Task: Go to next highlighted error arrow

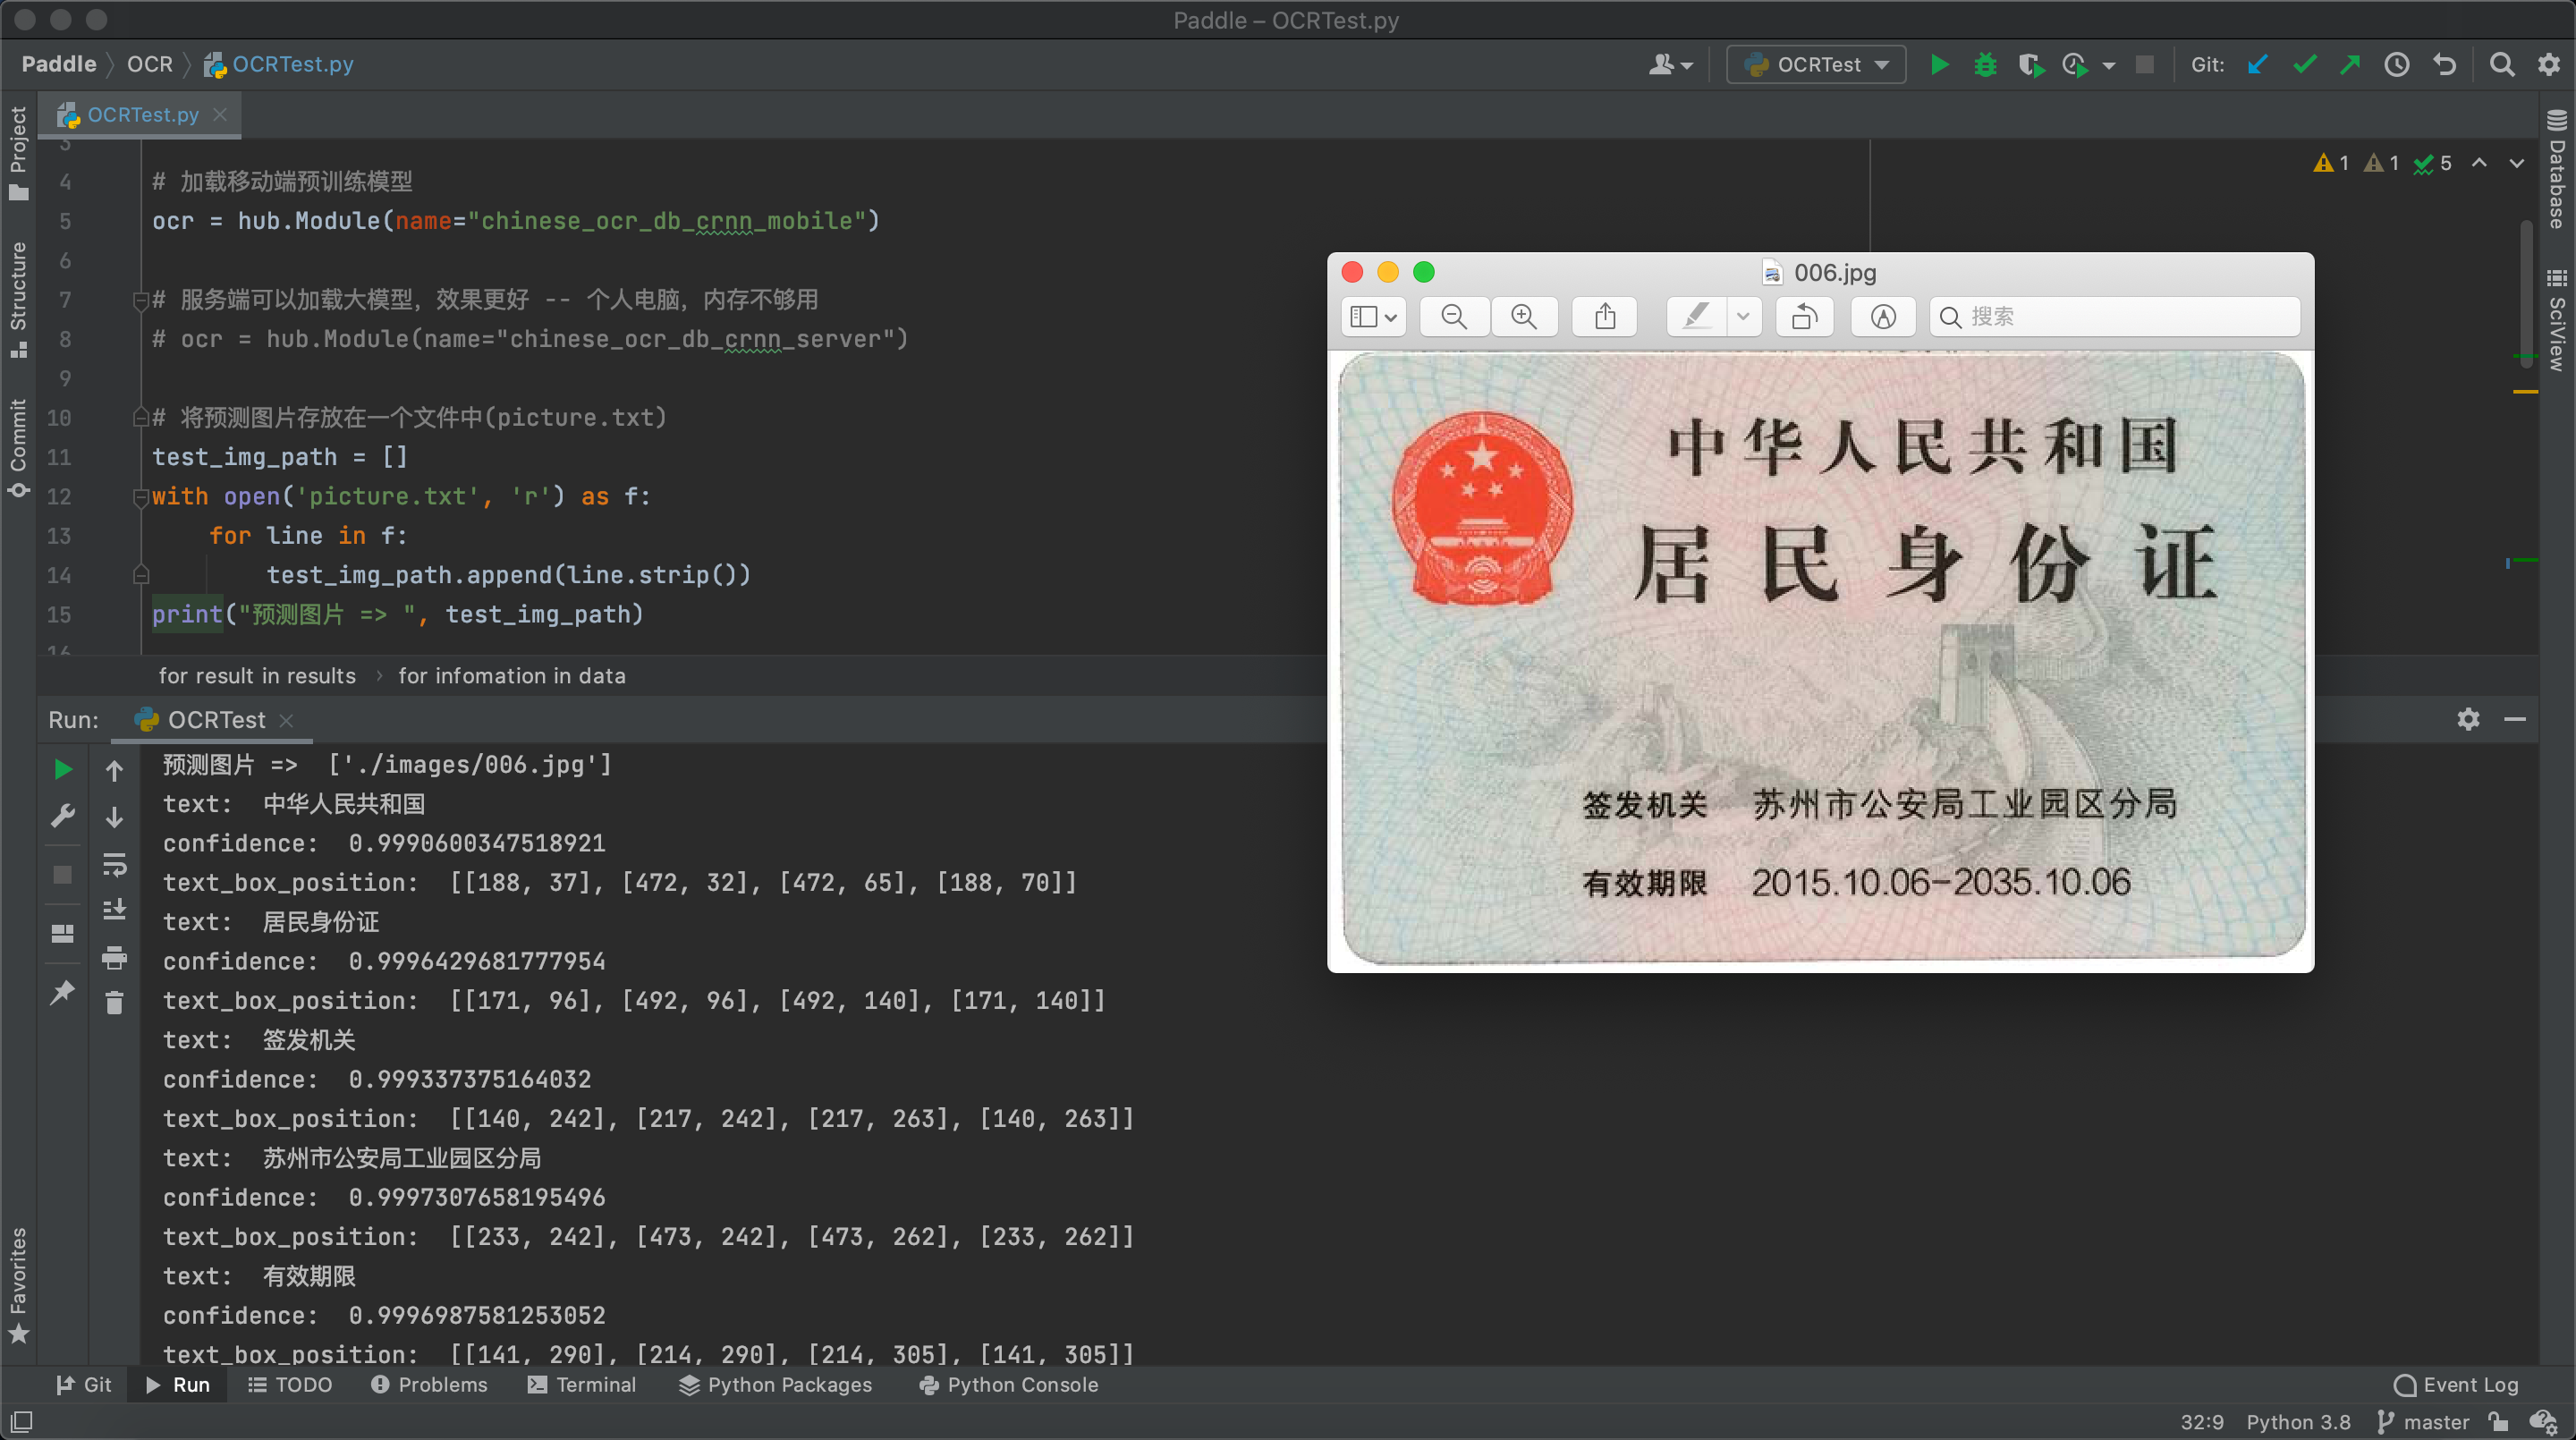Action: (x=2517, y=163)
